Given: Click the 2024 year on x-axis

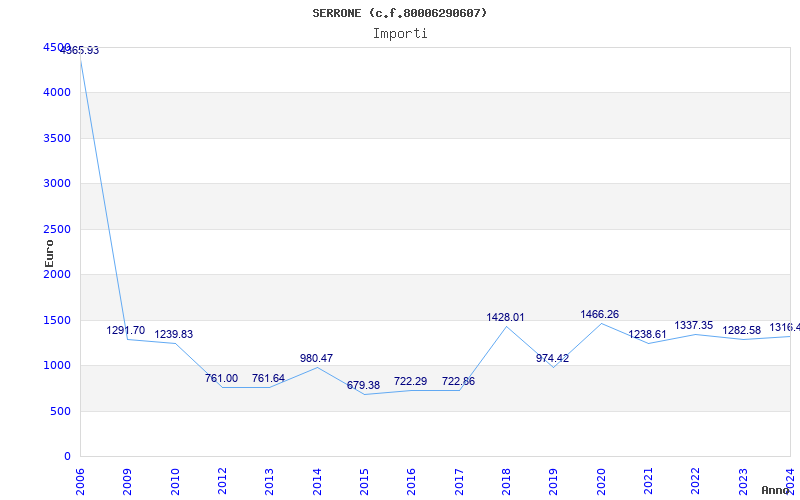Looking at the screenshot, I should pos(790,479).
